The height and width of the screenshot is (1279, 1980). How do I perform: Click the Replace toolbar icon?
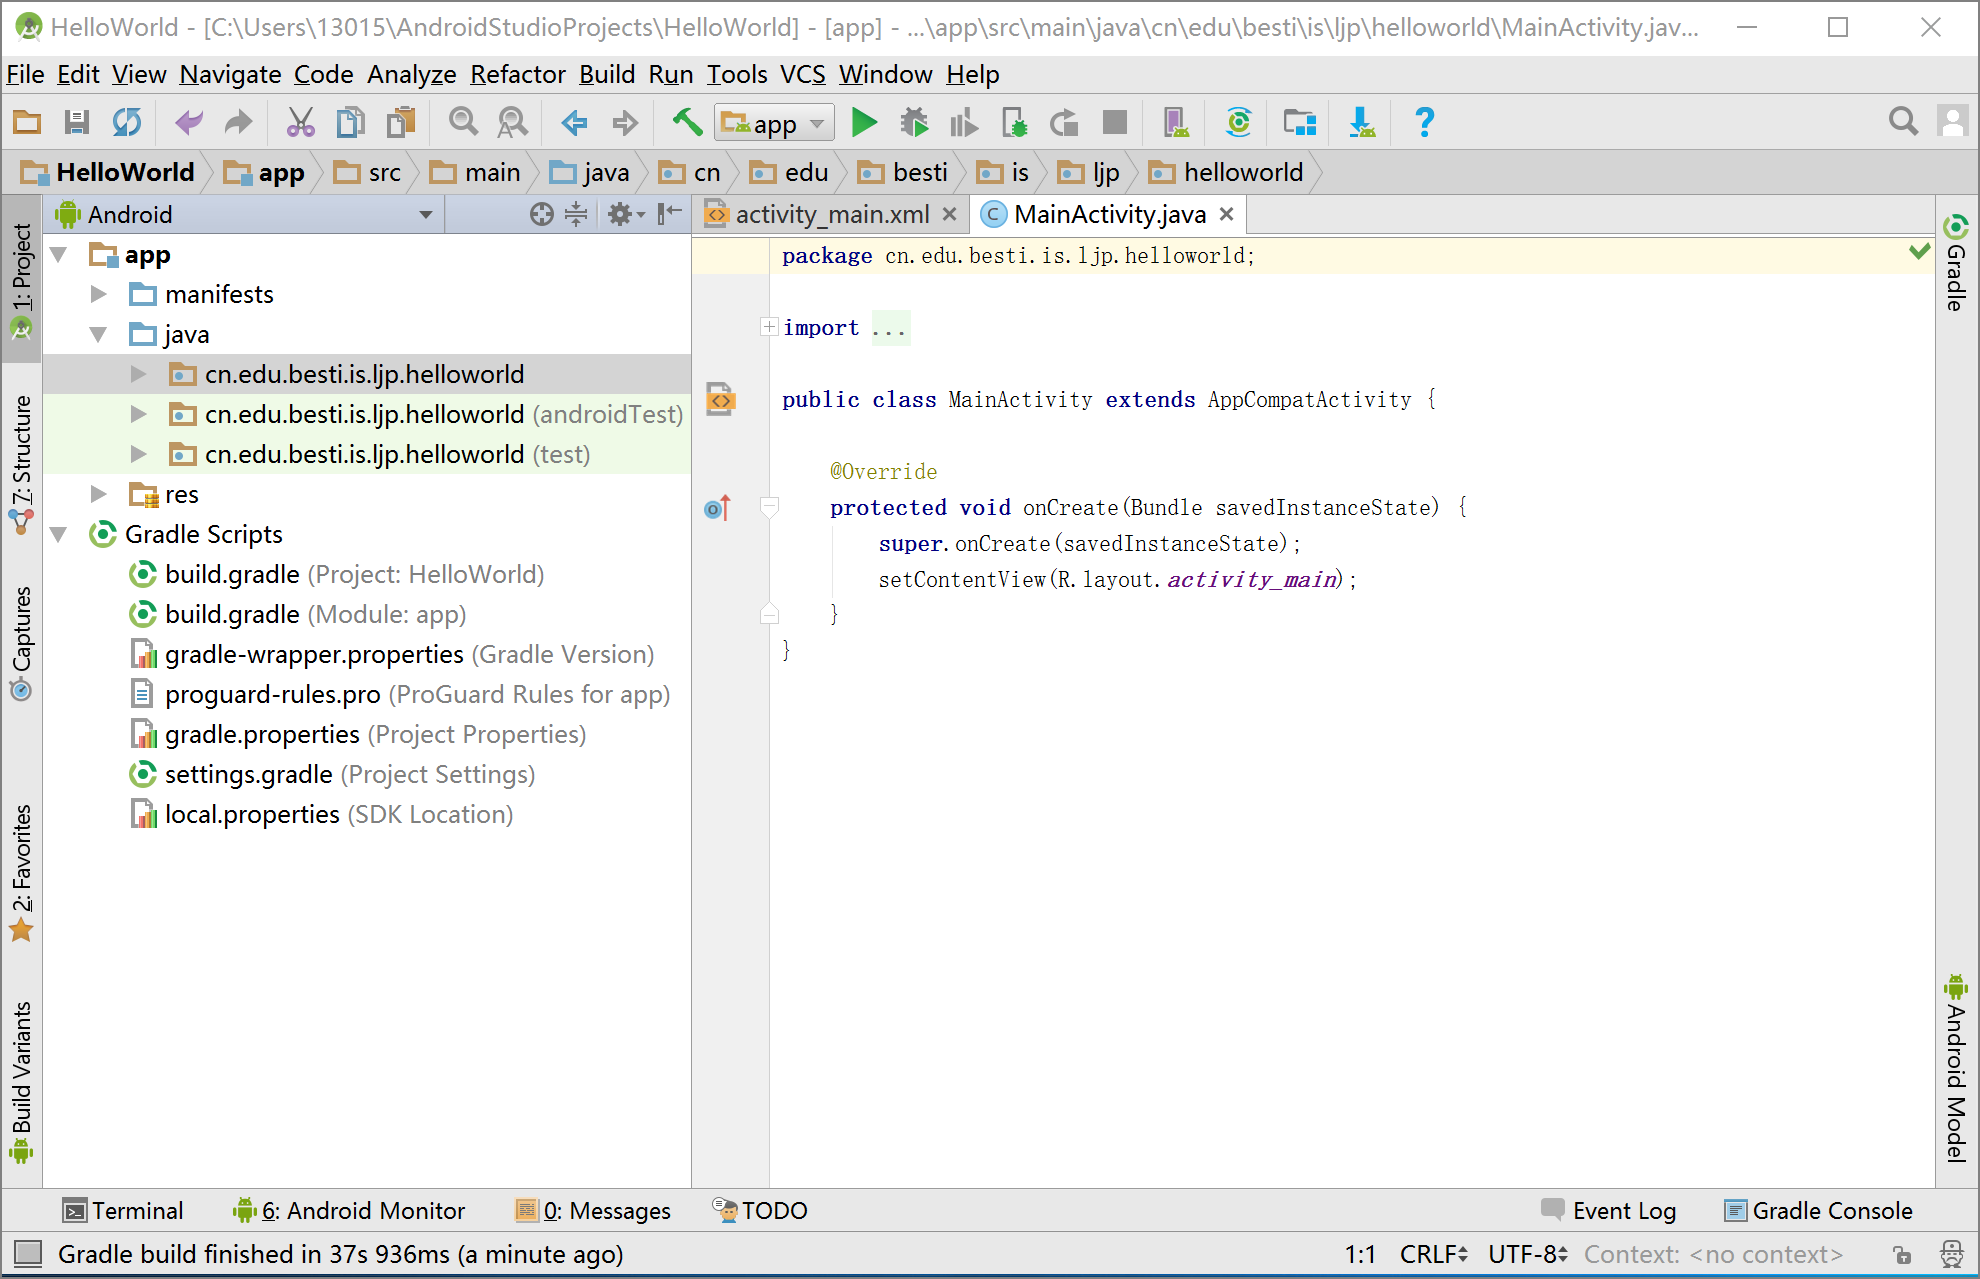(513, 123)
